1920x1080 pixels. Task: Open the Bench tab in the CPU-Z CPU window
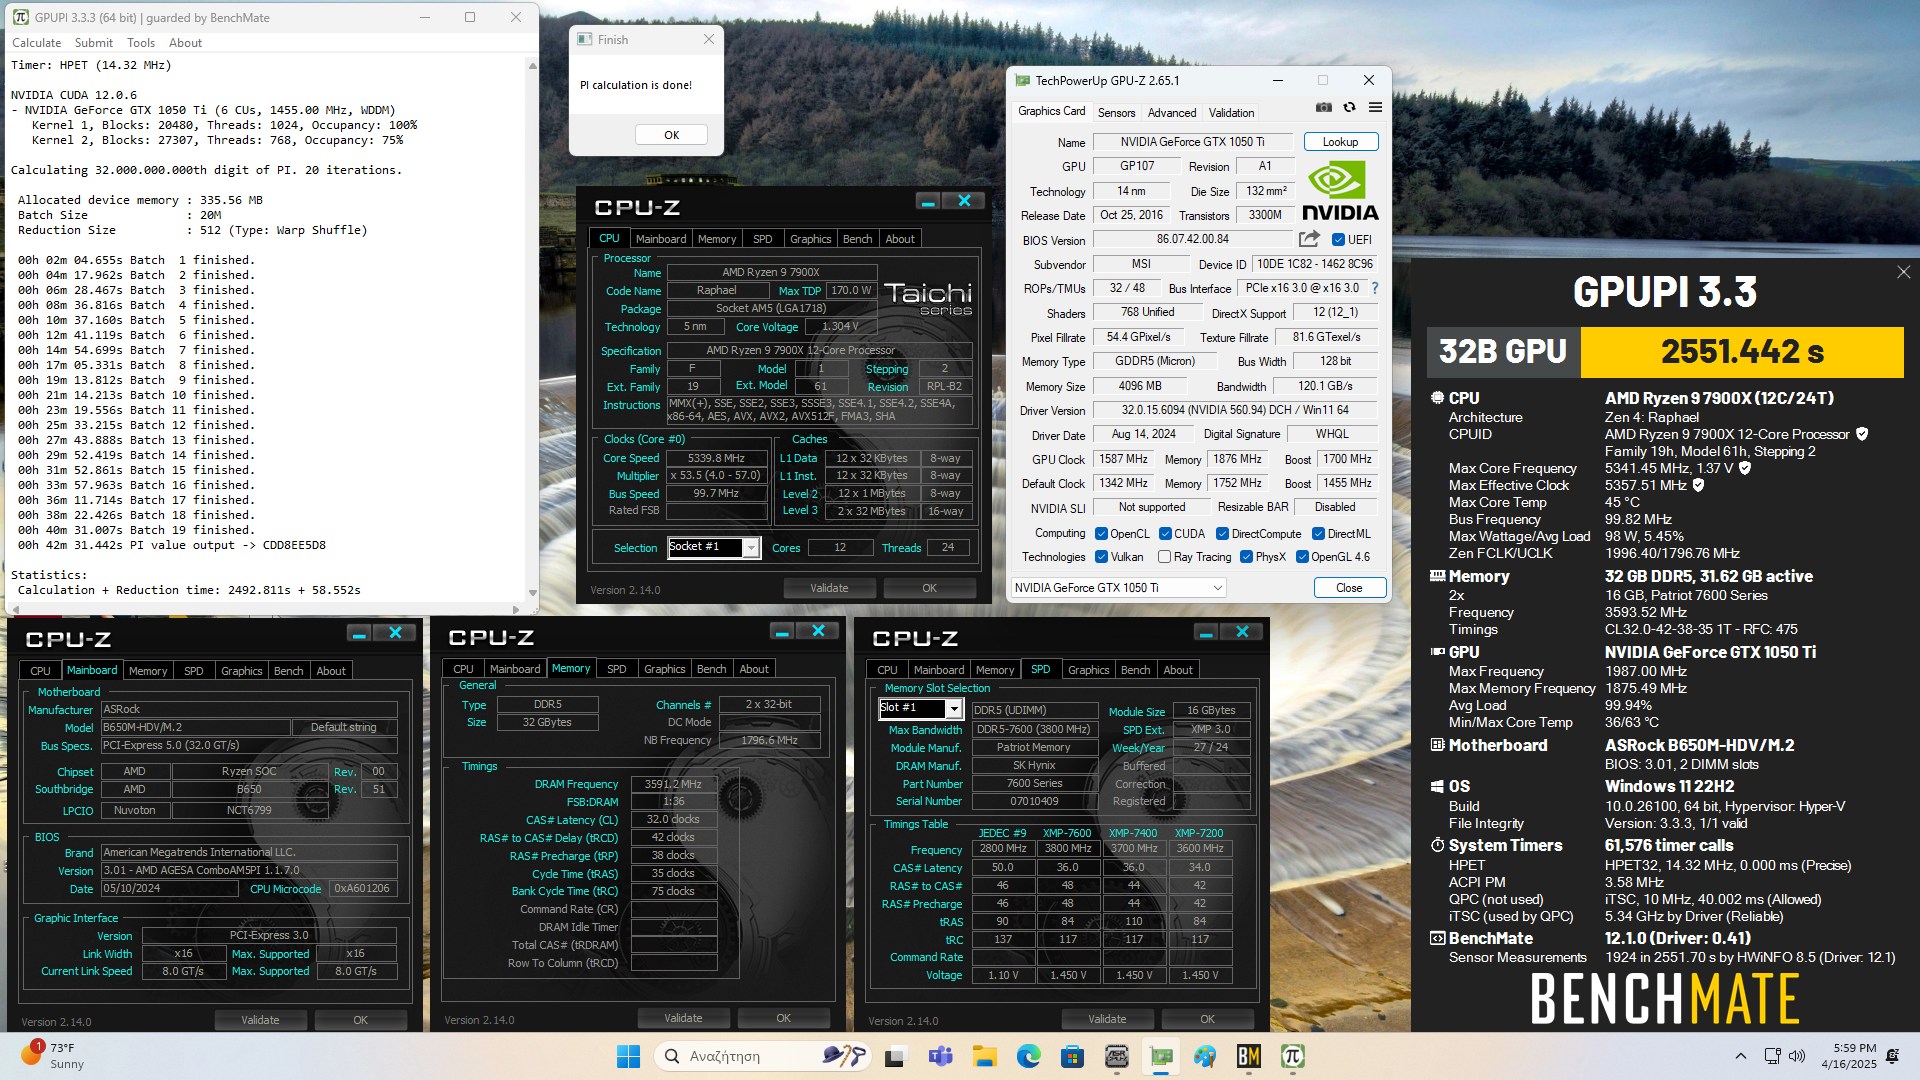tap(857, 239)
